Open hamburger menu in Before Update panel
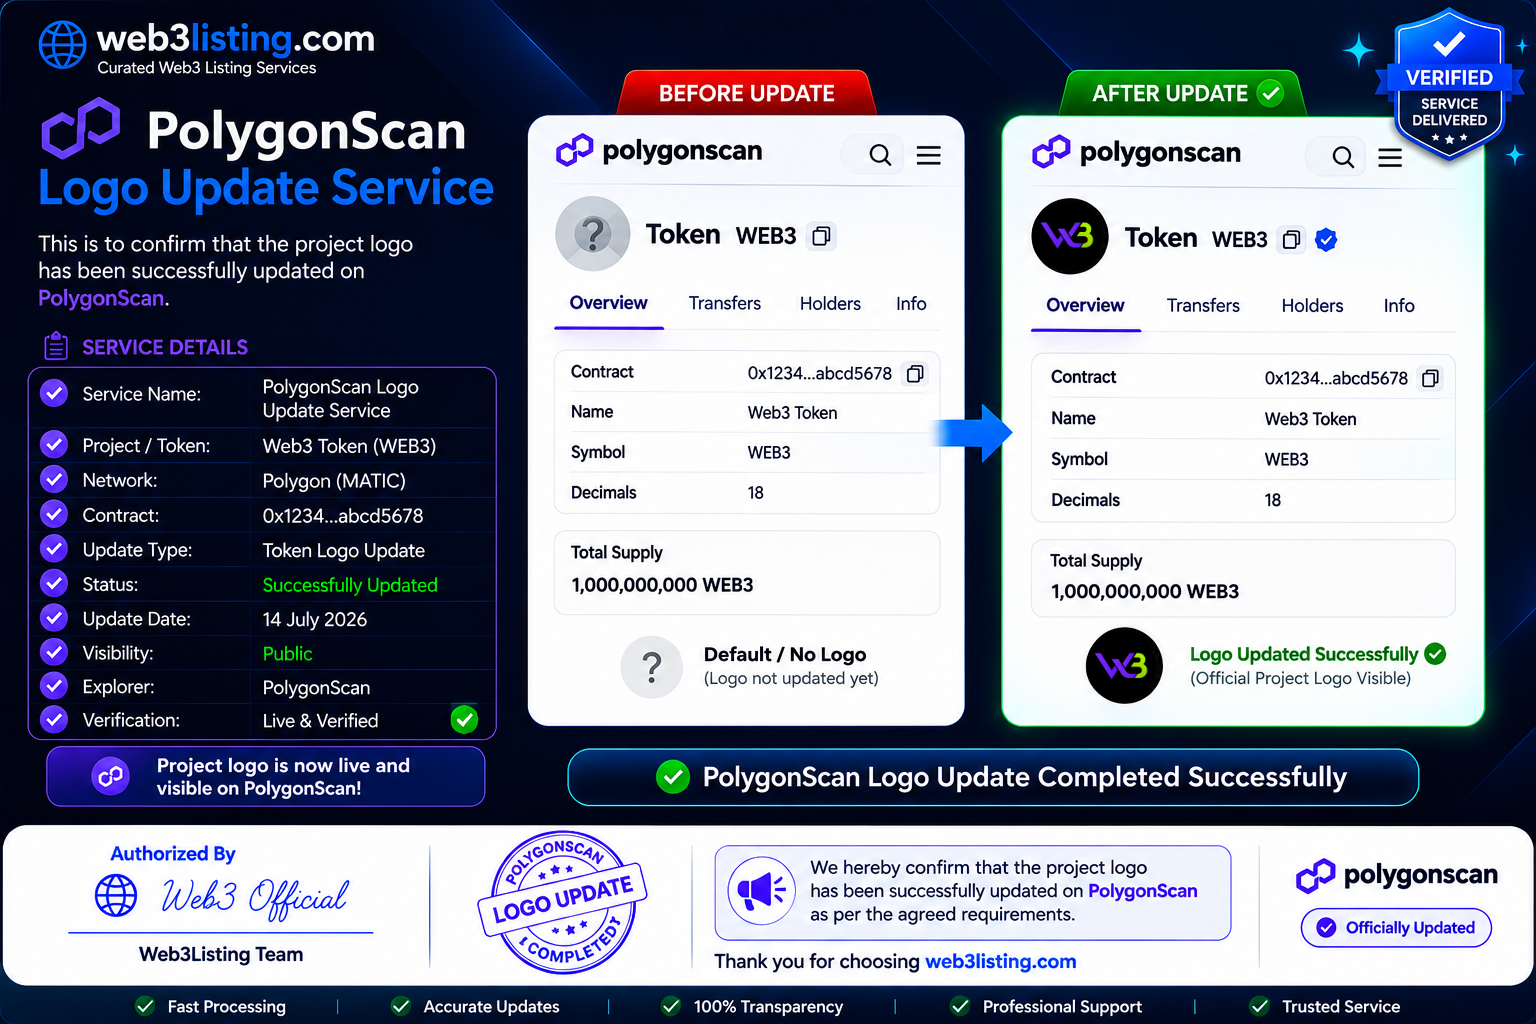 pyautogui.click(x=929, y=155)
